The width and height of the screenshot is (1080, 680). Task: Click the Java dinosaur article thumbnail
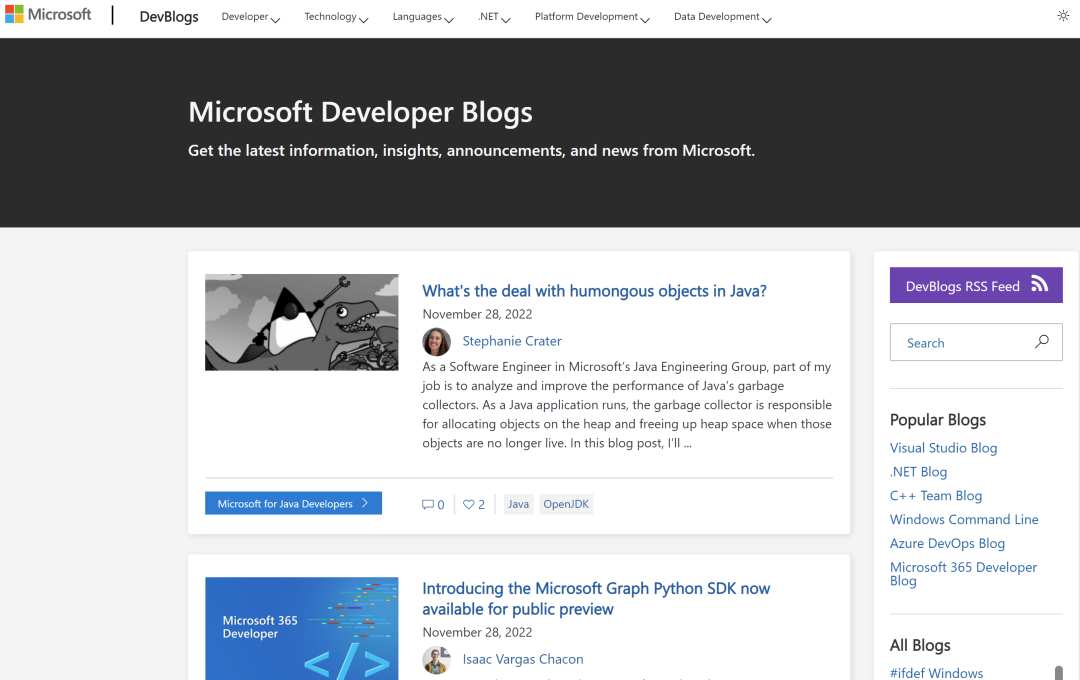point(302,322)
